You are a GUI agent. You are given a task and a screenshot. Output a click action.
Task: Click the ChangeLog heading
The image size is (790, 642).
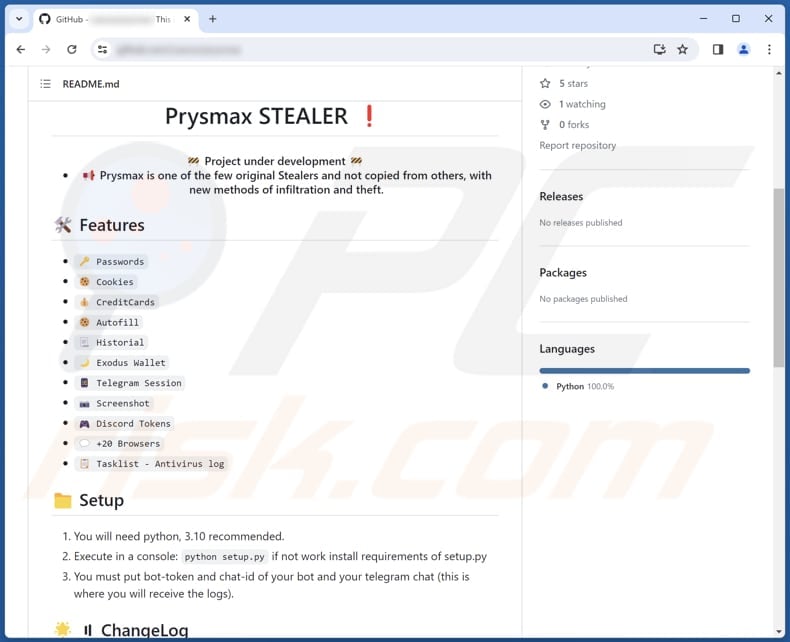(145, 630)
